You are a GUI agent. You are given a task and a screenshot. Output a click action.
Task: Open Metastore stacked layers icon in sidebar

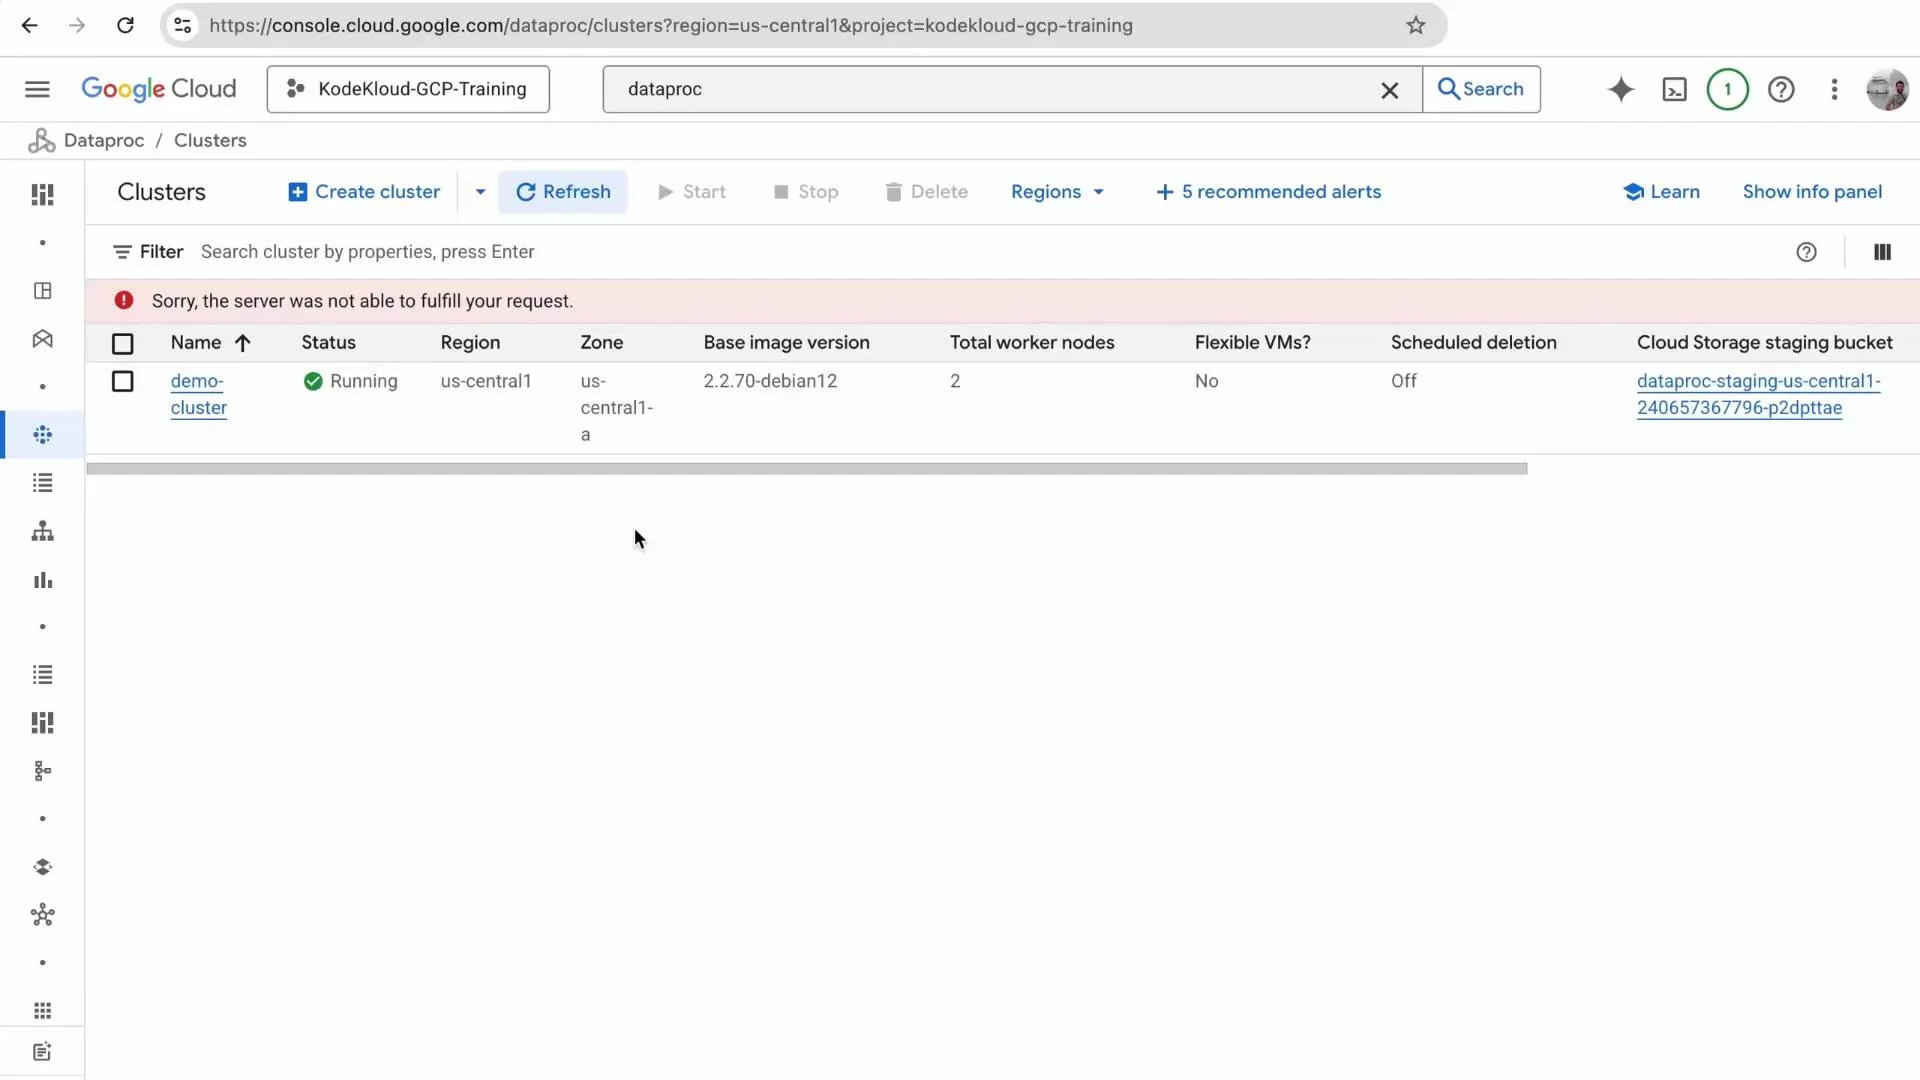pyautogui.click(x=42, y=867)
